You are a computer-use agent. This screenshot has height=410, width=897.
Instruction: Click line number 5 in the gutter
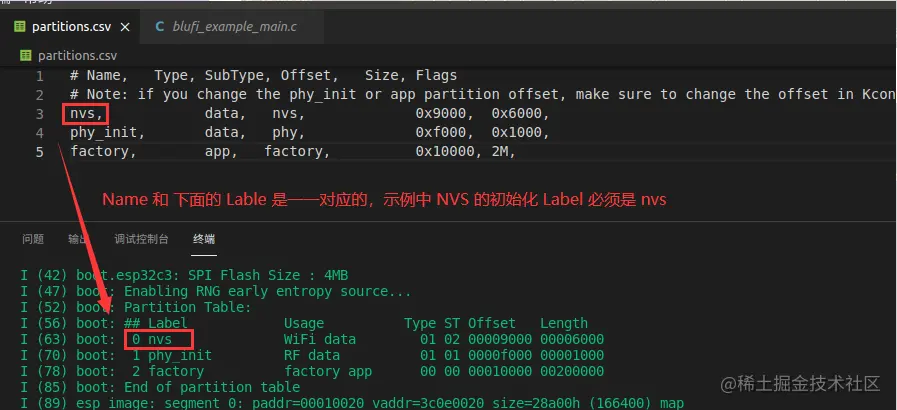click(39, 152)
